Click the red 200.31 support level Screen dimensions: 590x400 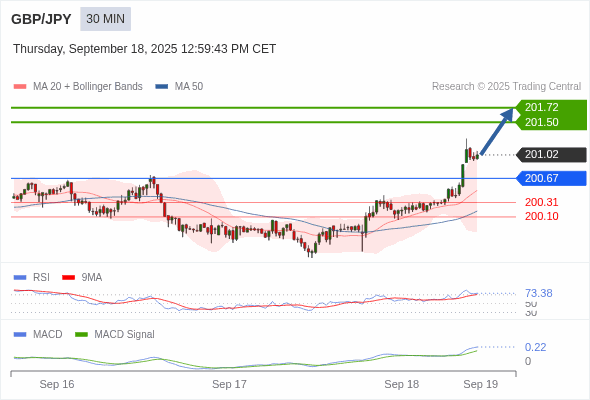541,202
